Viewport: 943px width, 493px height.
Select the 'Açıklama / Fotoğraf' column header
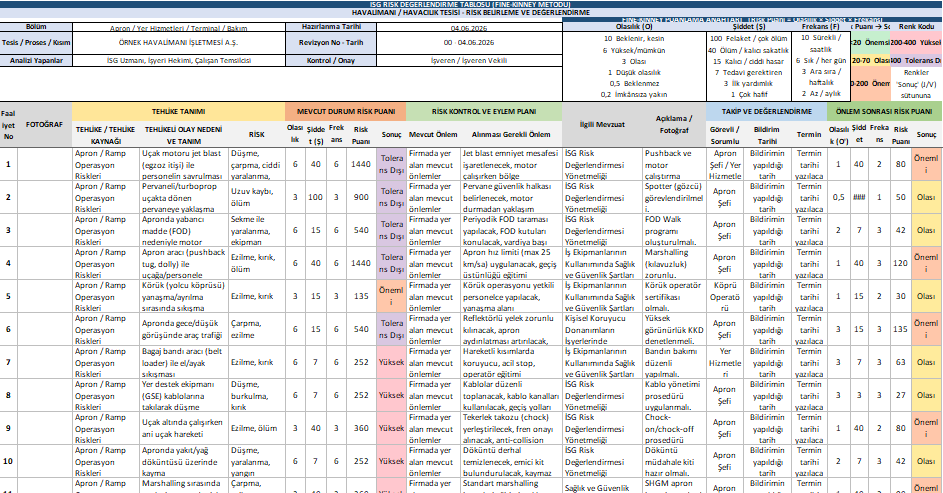point(674,124)
